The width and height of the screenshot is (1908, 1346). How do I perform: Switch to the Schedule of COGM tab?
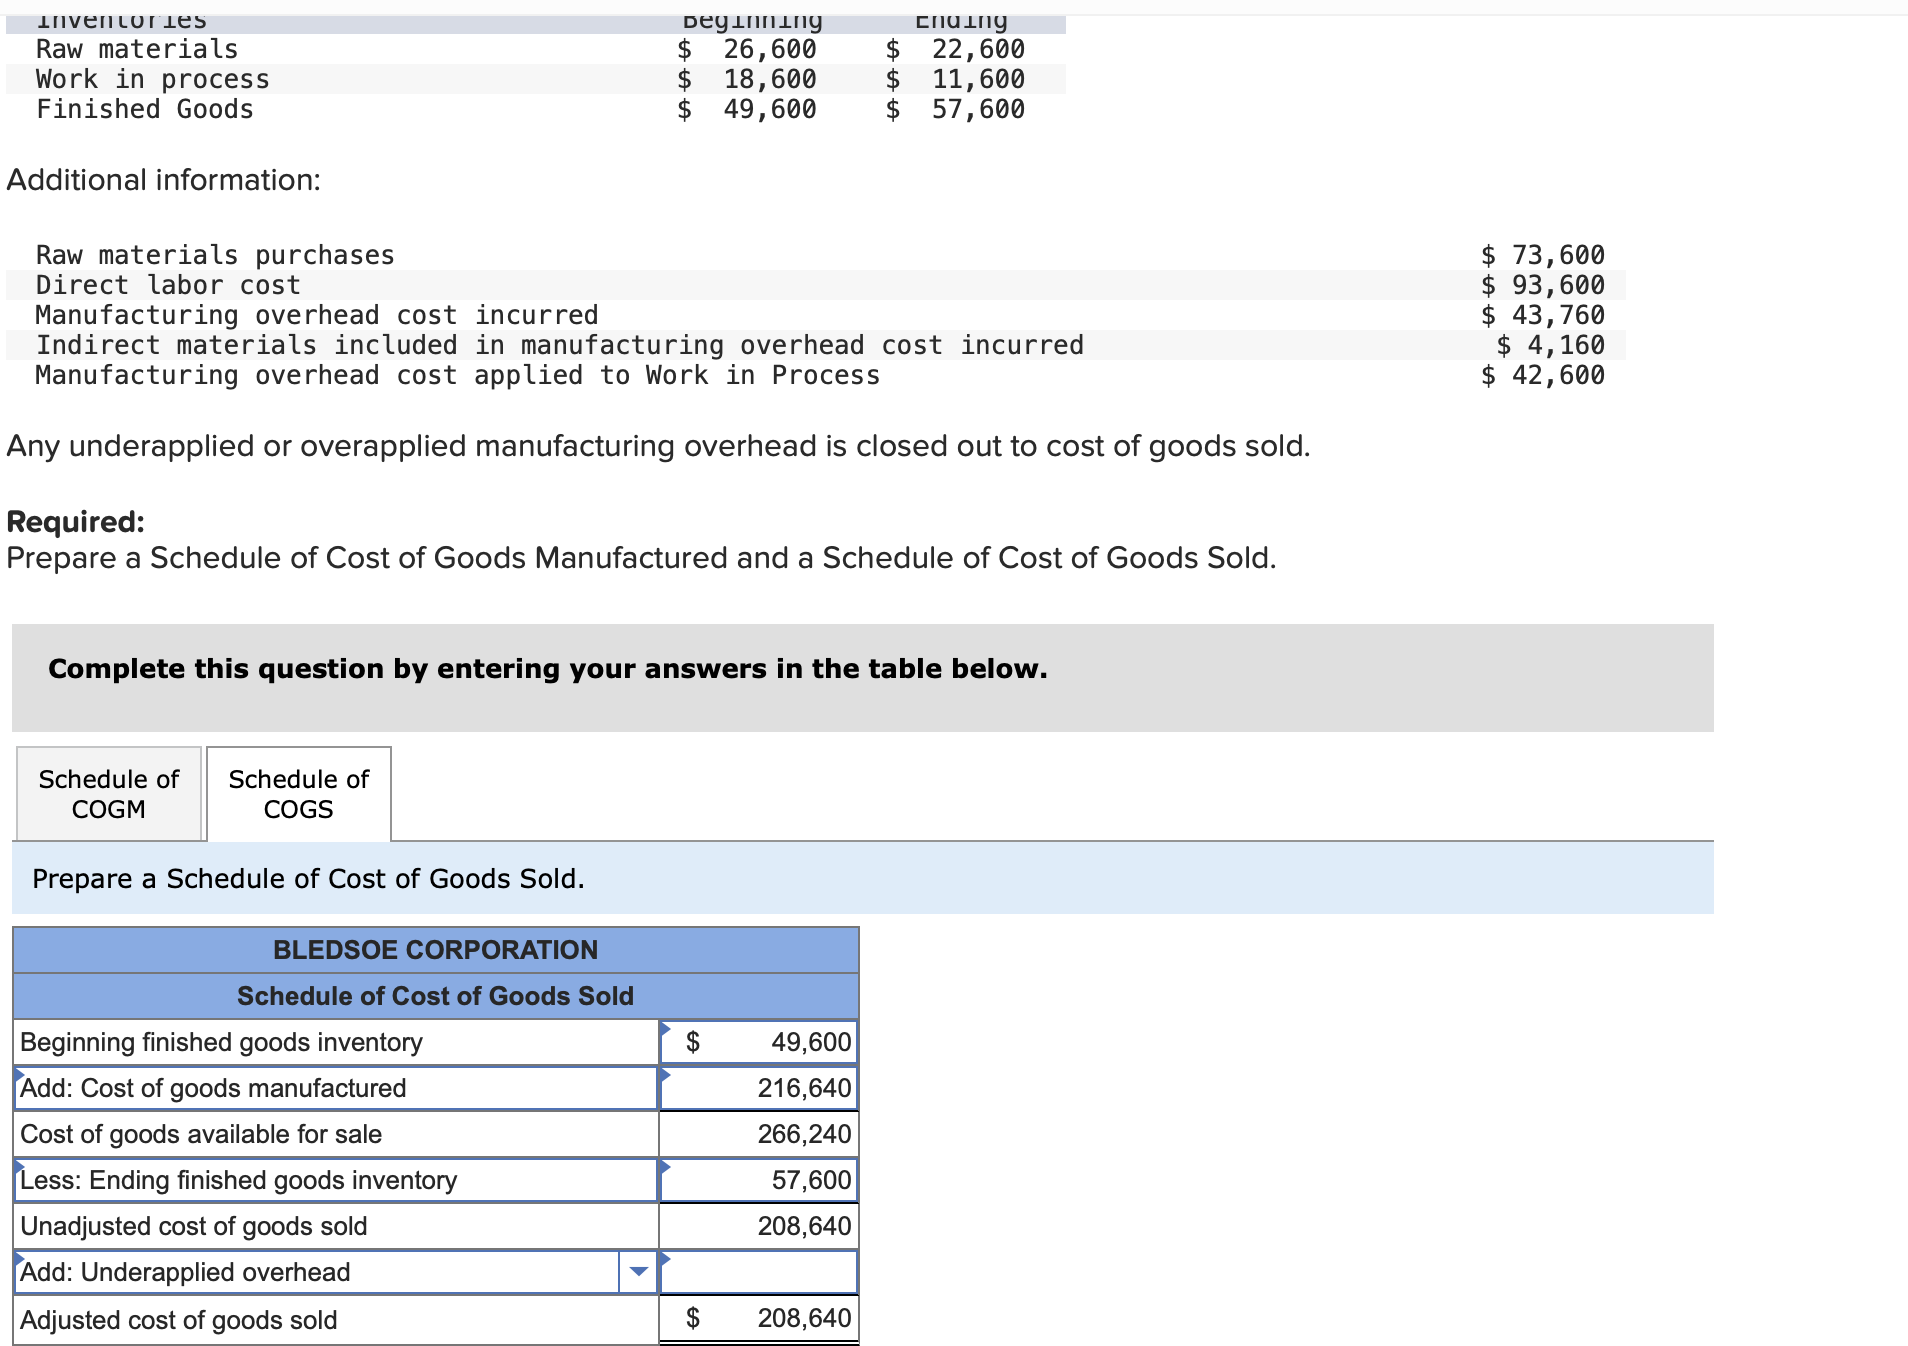107,793
